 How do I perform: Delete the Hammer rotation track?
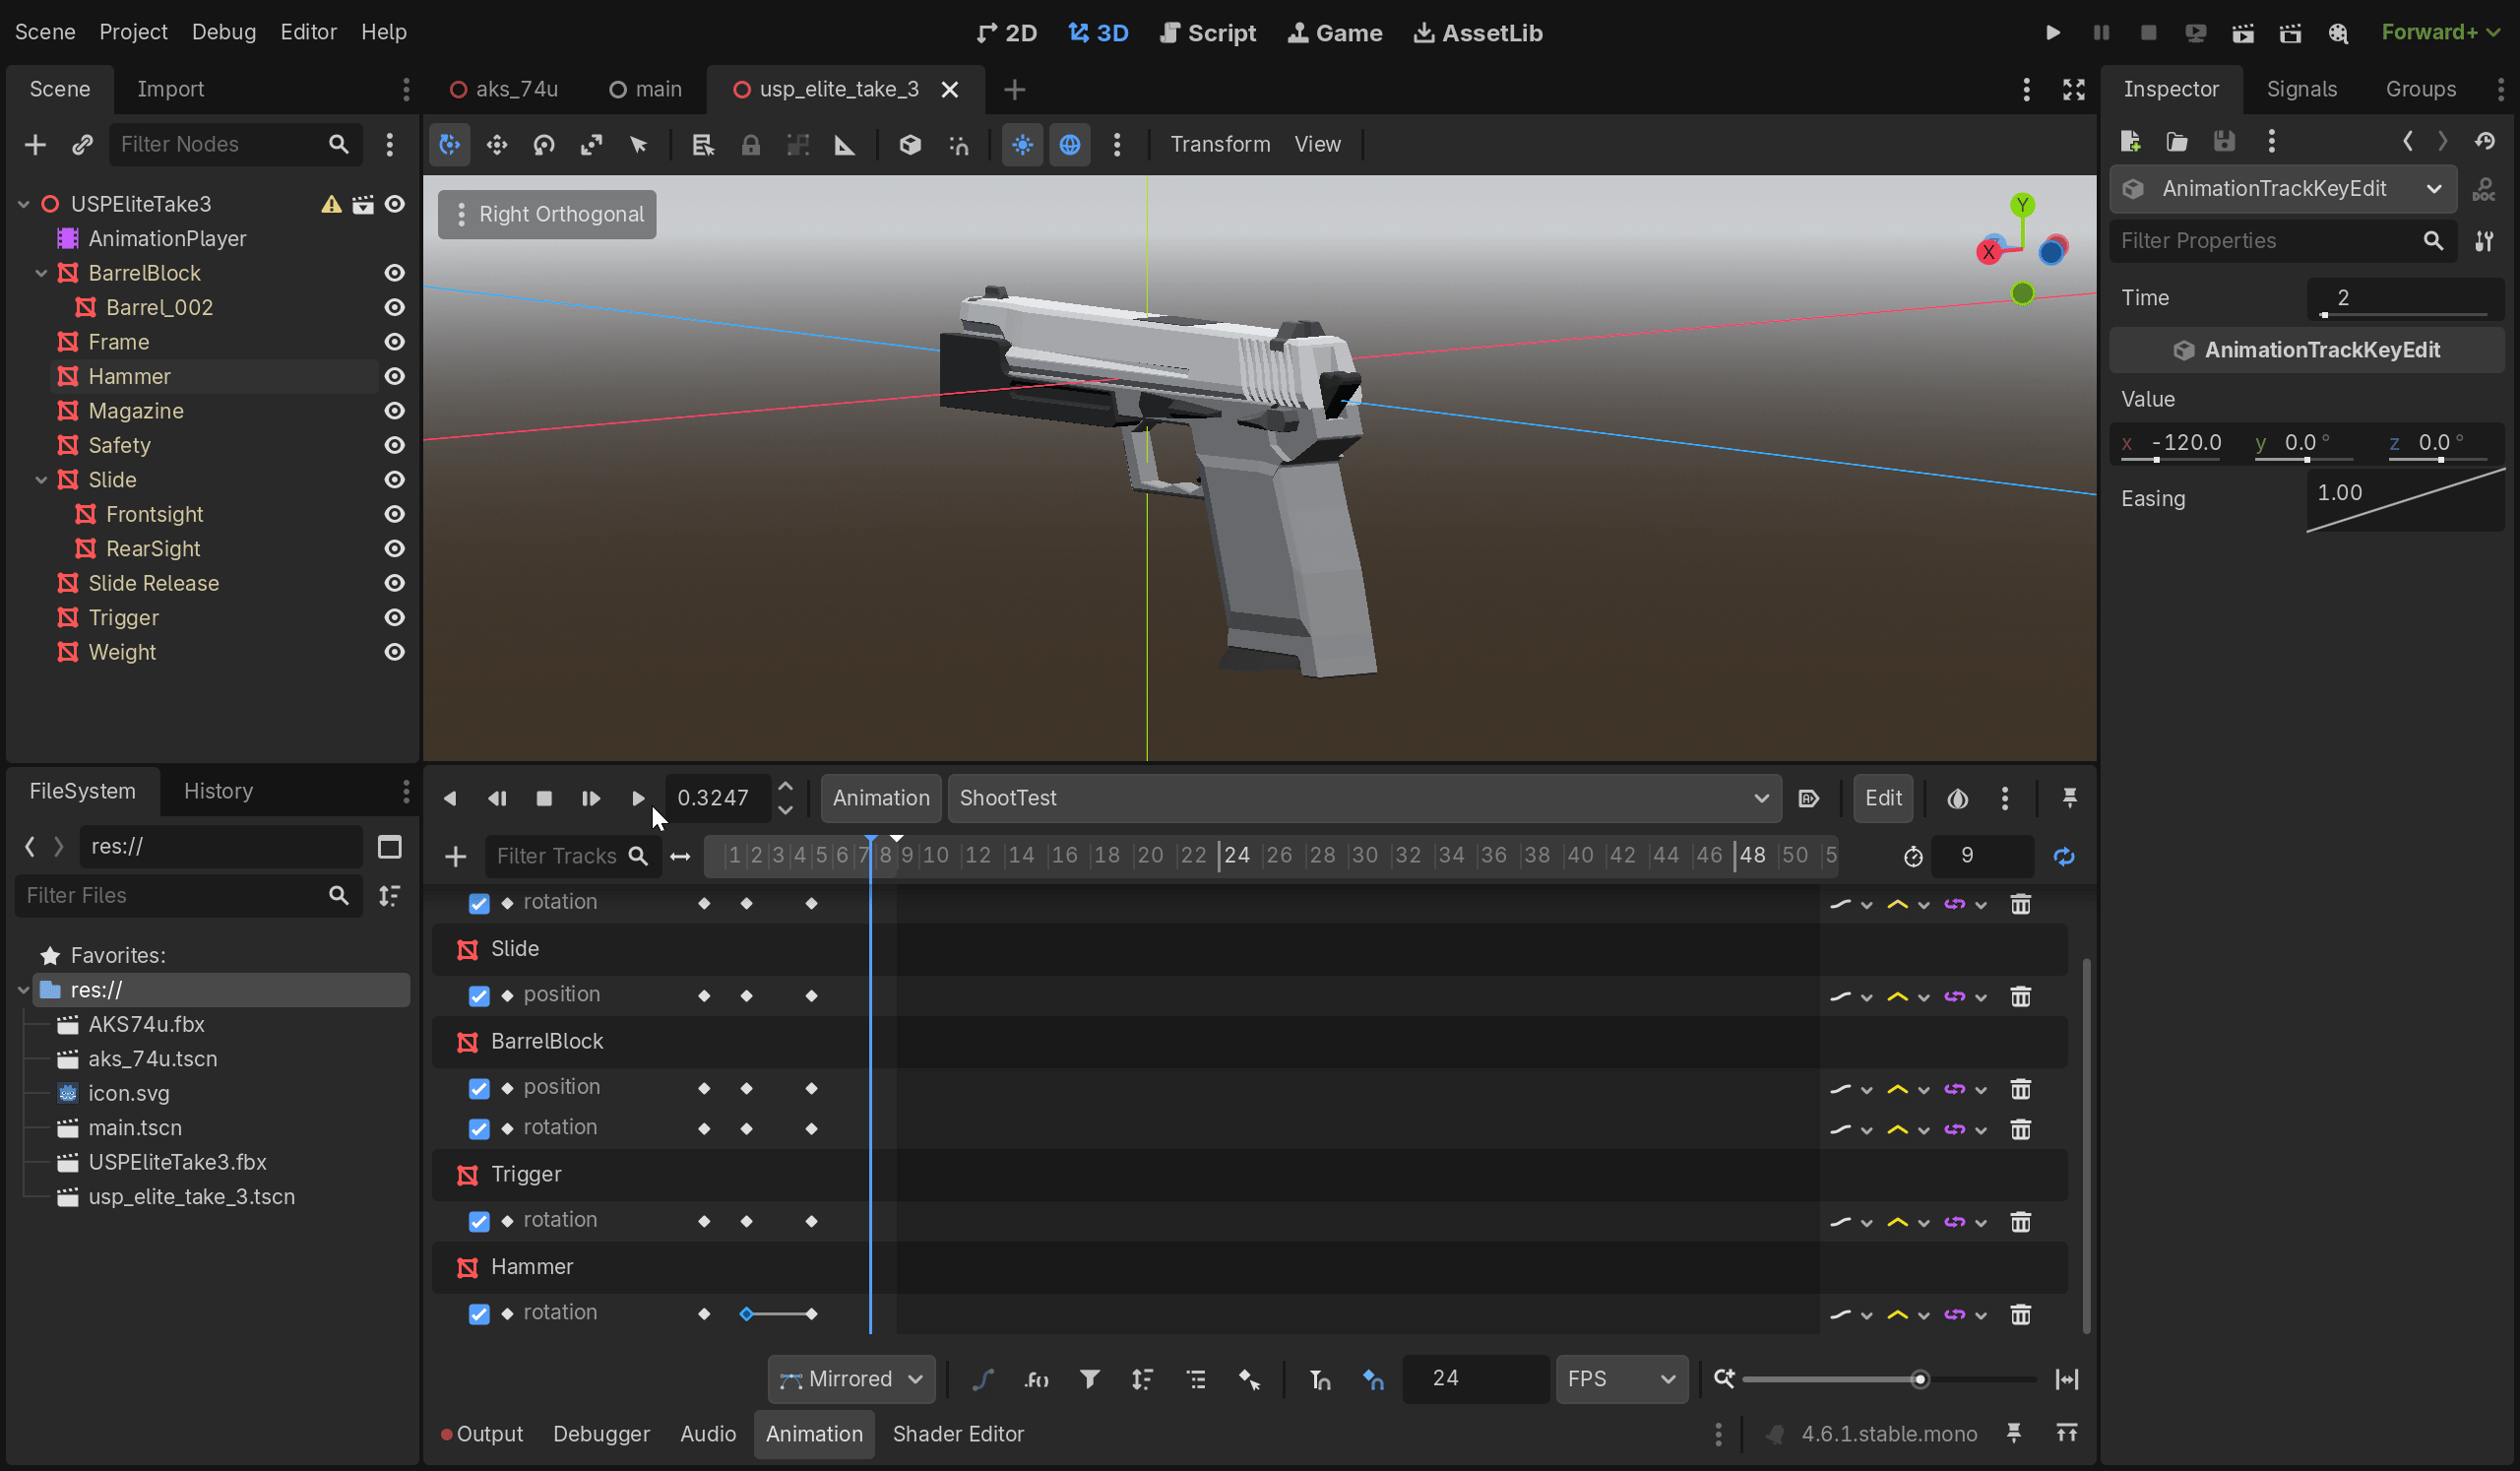2021,1314
